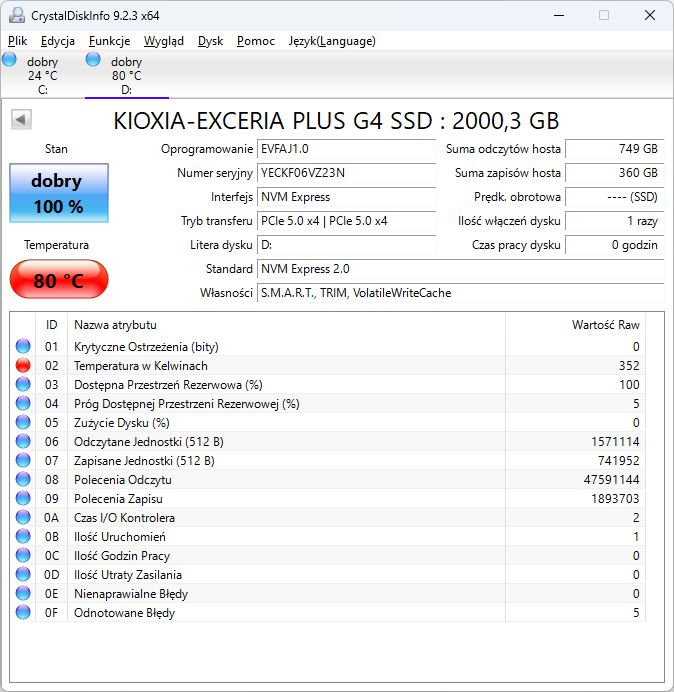Click the Oprogramowanie field EVFAJ1.0

tap(346, 149)
